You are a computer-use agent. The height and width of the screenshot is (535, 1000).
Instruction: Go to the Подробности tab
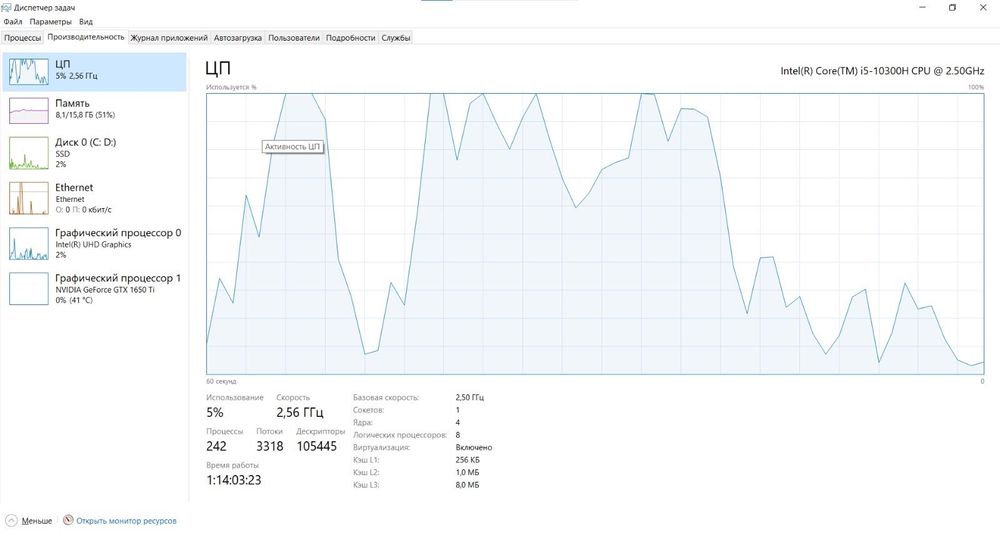click(x=350, y=38)
